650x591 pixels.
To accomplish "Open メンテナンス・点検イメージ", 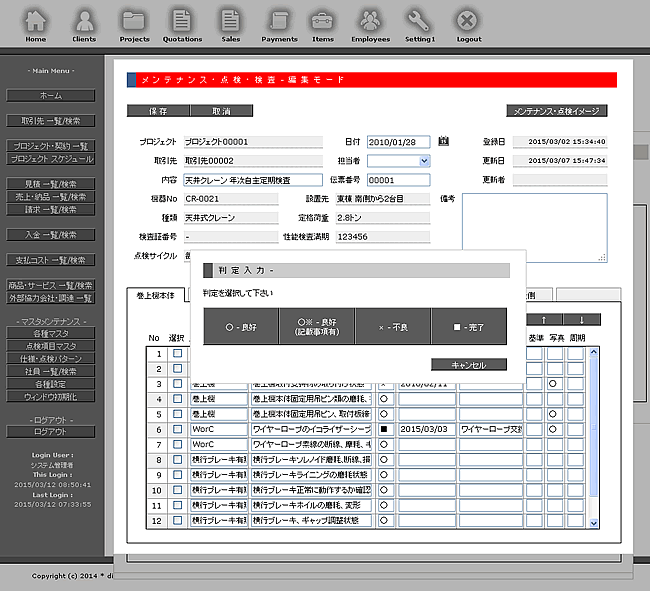I will 557,111.
